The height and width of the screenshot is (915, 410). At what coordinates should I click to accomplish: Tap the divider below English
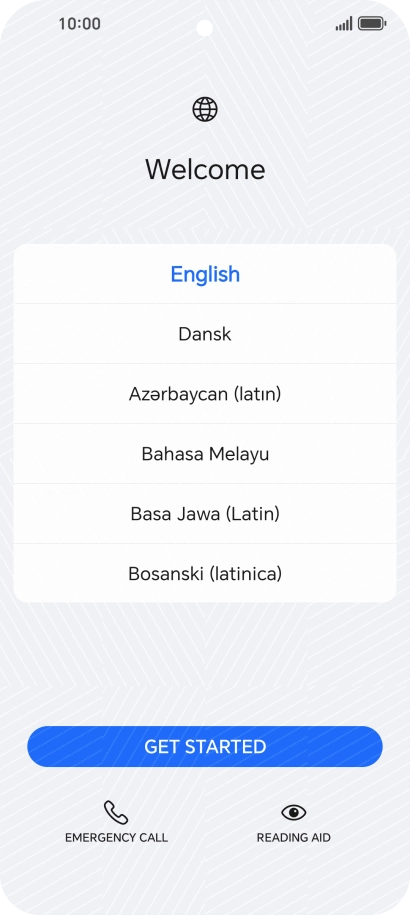tap(205, 303)
